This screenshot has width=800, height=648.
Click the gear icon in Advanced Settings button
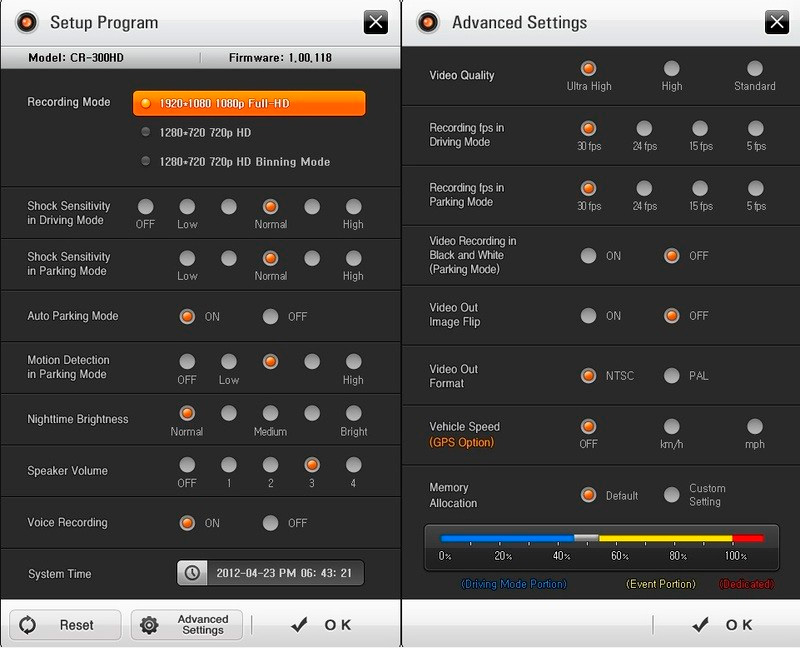click(x=149, y=625)
